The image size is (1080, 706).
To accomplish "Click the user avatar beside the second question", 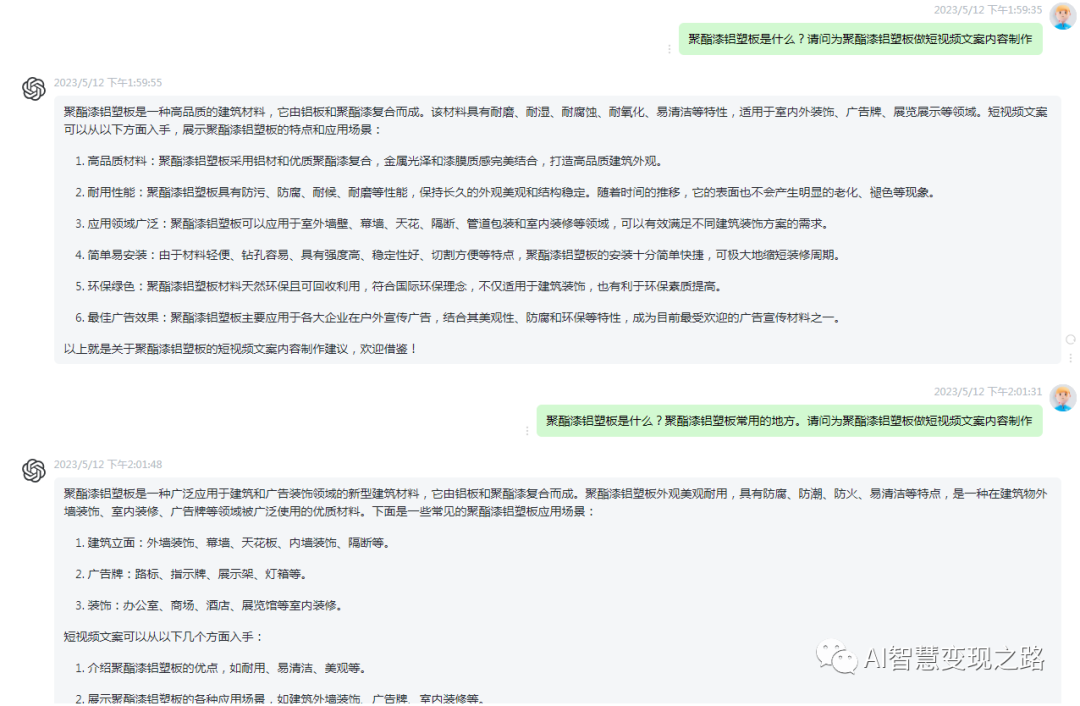I will pos(1063,398).
